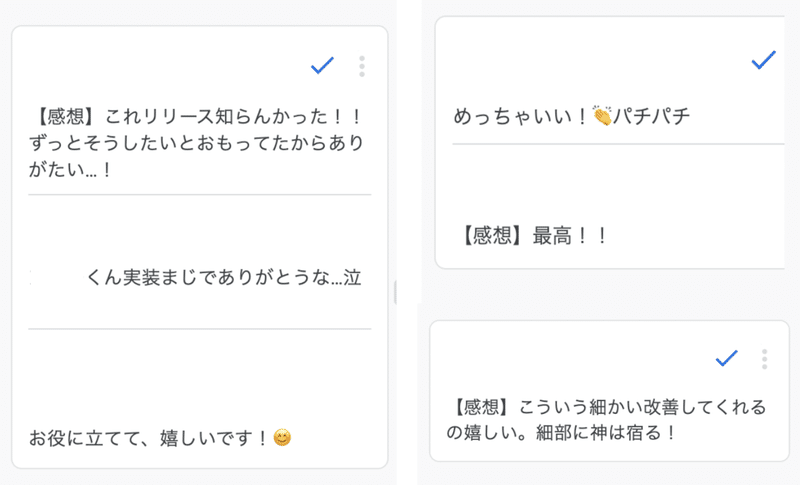Open the three-dot menu on the リリース知らんかった card

pos(362,66)
